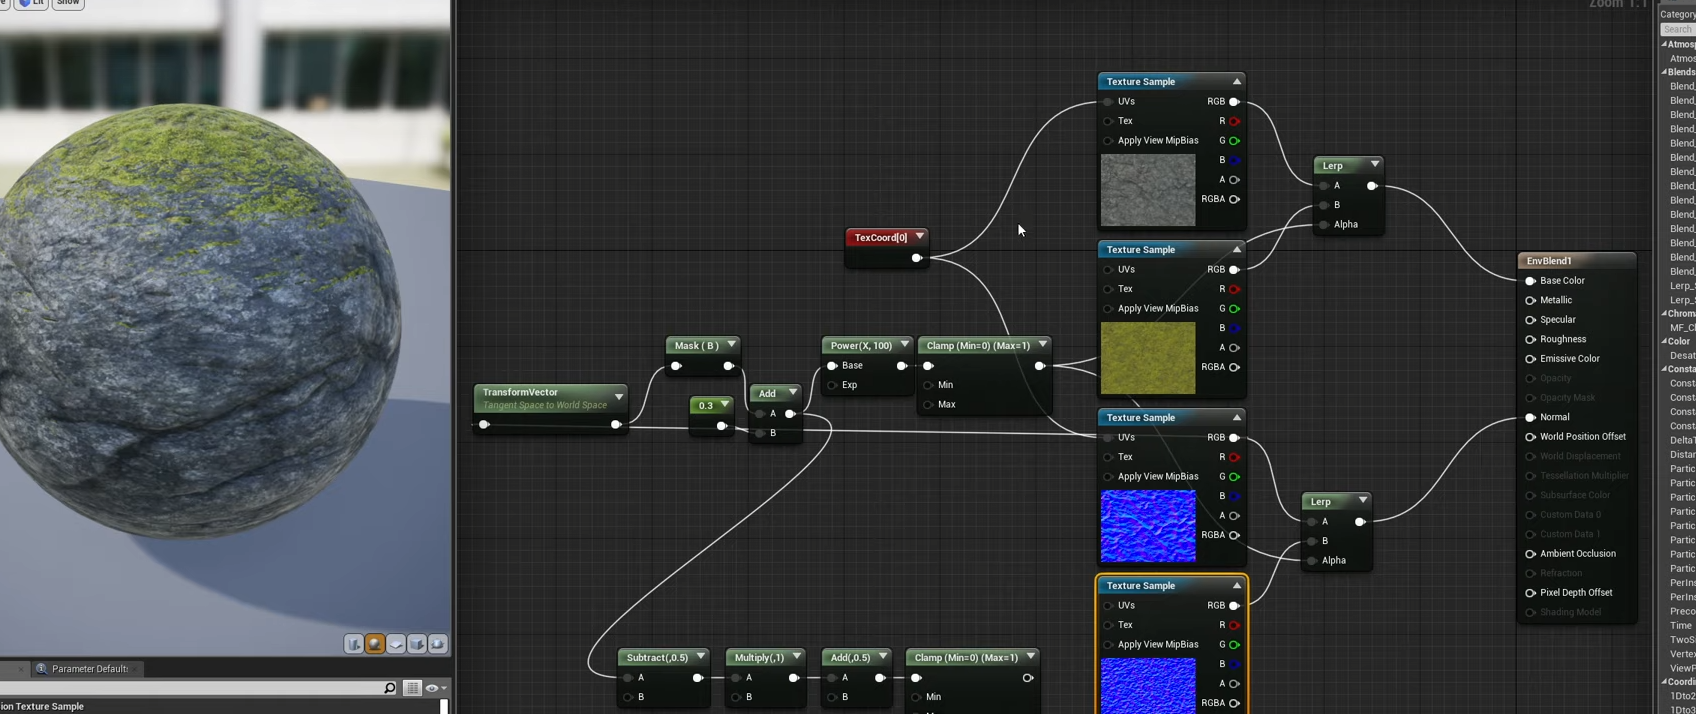Click the EnvBlend1 Normal input pin
This screenshot has height=714, width=1696.
pyautogui.click(x=1530, y=417)
